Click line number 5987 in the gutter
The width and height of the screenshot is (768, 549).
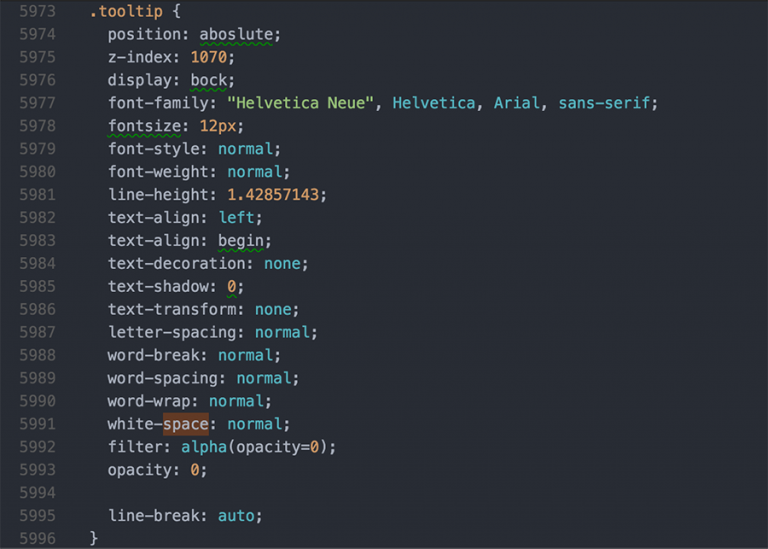37,333
